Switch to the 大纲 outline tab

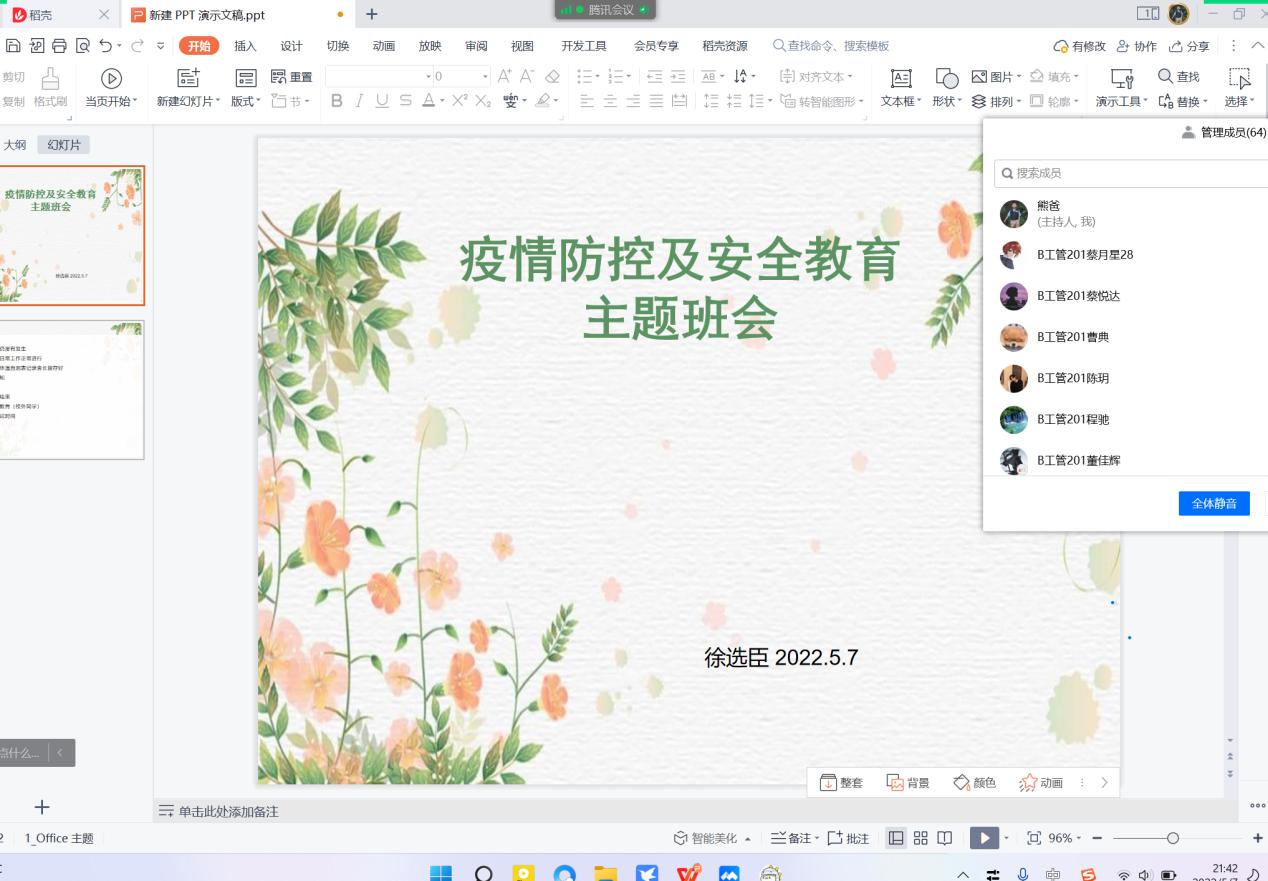(x=15, y=145)
